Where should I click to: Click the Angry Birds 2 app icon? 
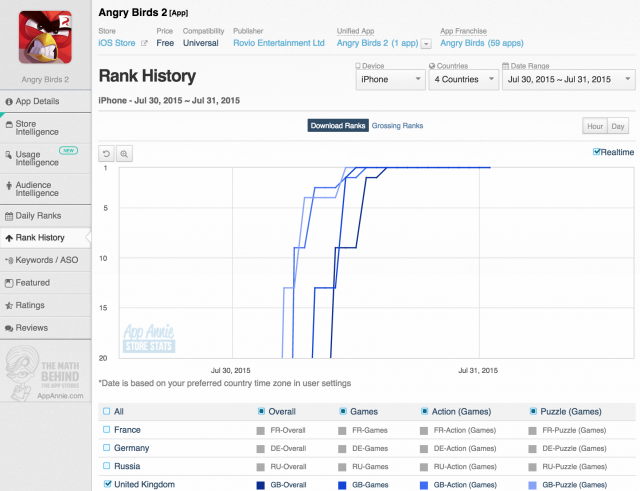coord(45,36)
